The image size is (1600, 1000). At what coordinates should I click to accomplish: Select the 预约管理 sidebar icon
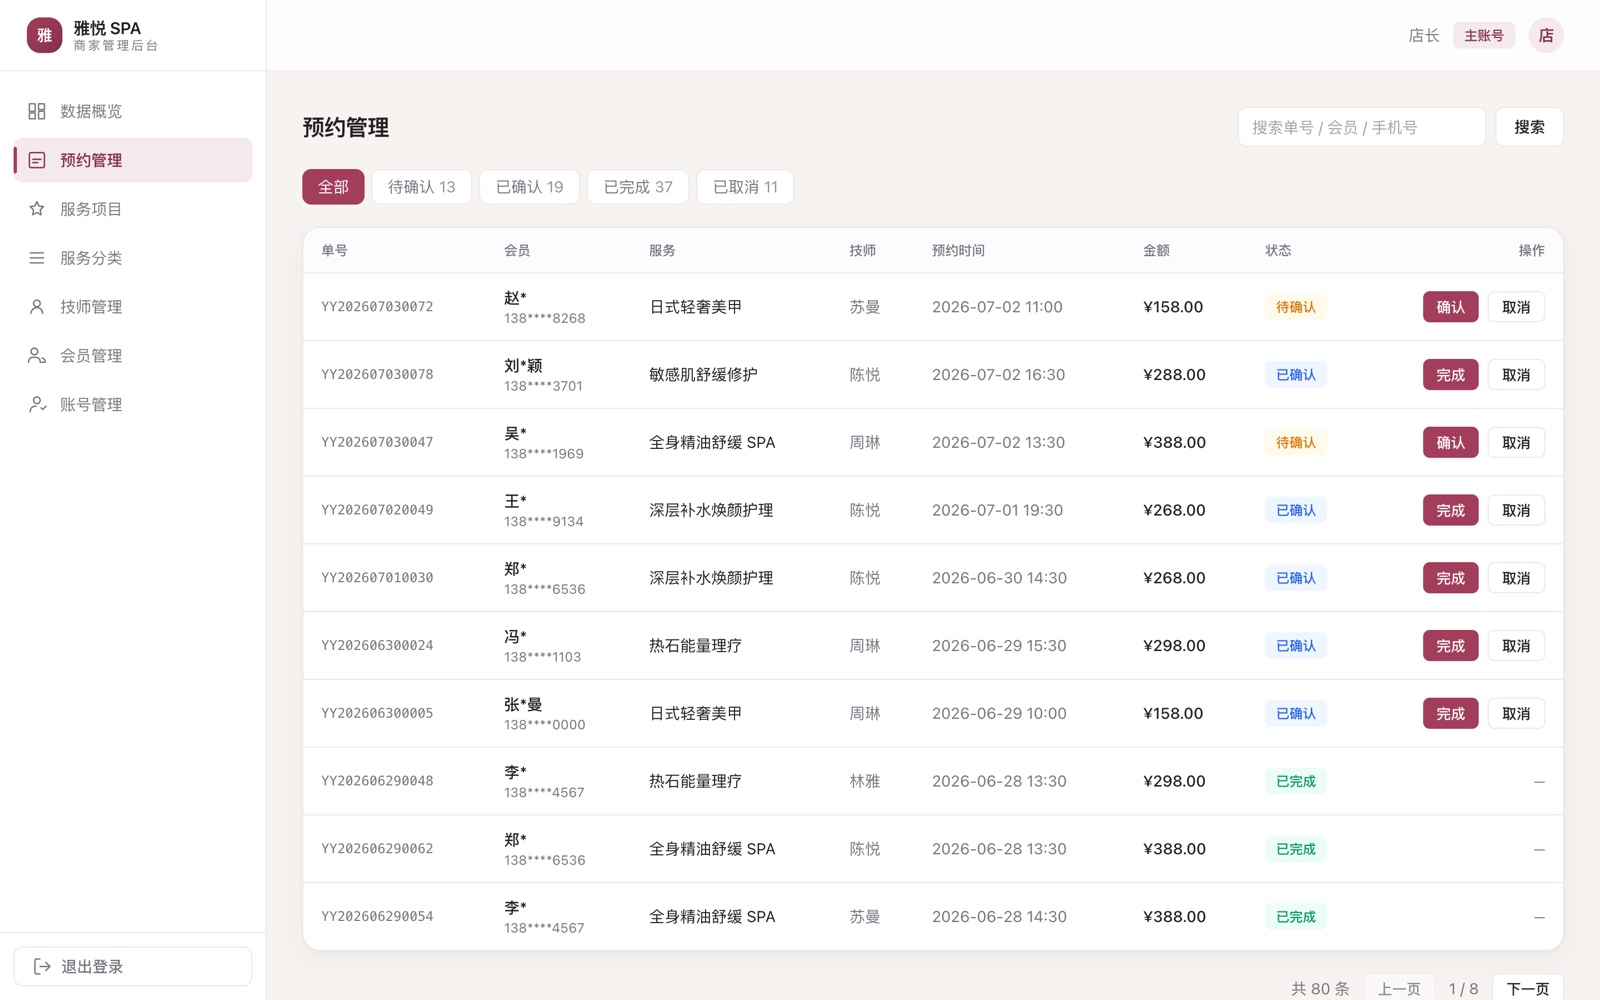point(37,160)
